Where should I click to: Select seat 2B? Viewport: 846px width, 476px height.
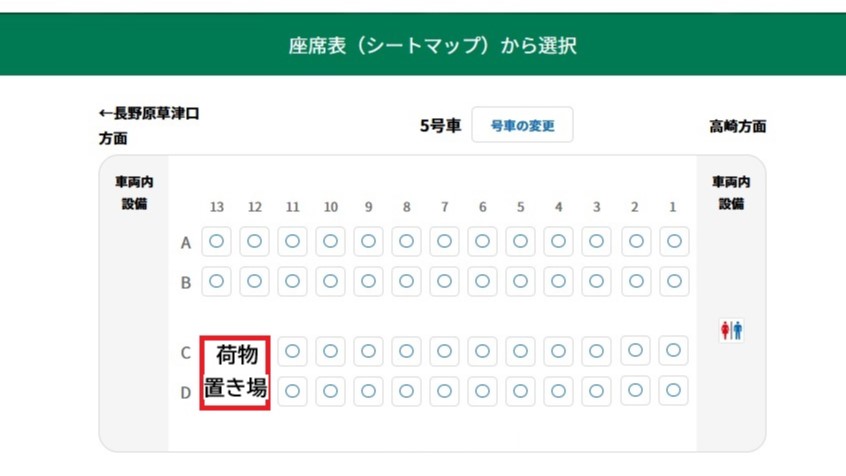(635, 281)
